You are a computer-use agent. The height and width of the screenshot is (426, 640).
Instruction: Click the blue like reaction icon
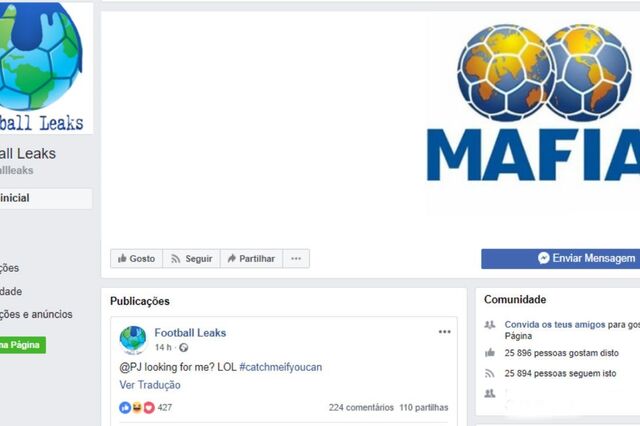(x=125, y=407)
